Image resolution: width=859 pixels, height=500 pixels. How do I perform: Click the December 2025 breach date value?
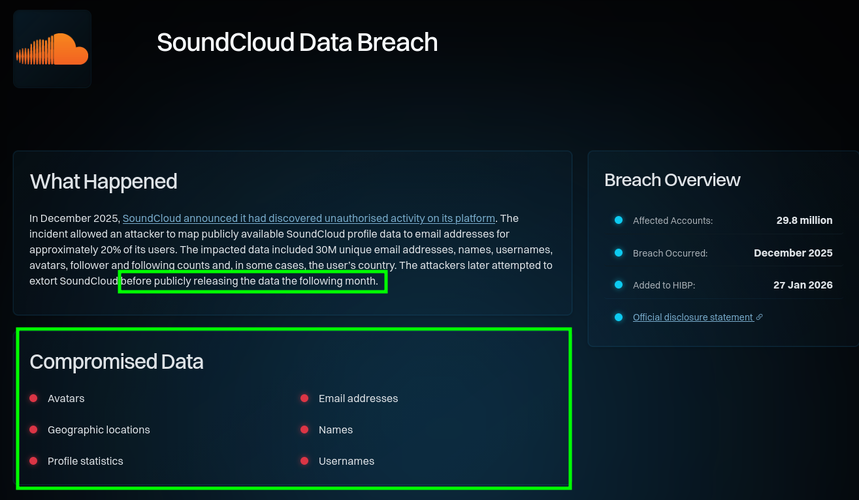tap(793, 253)
